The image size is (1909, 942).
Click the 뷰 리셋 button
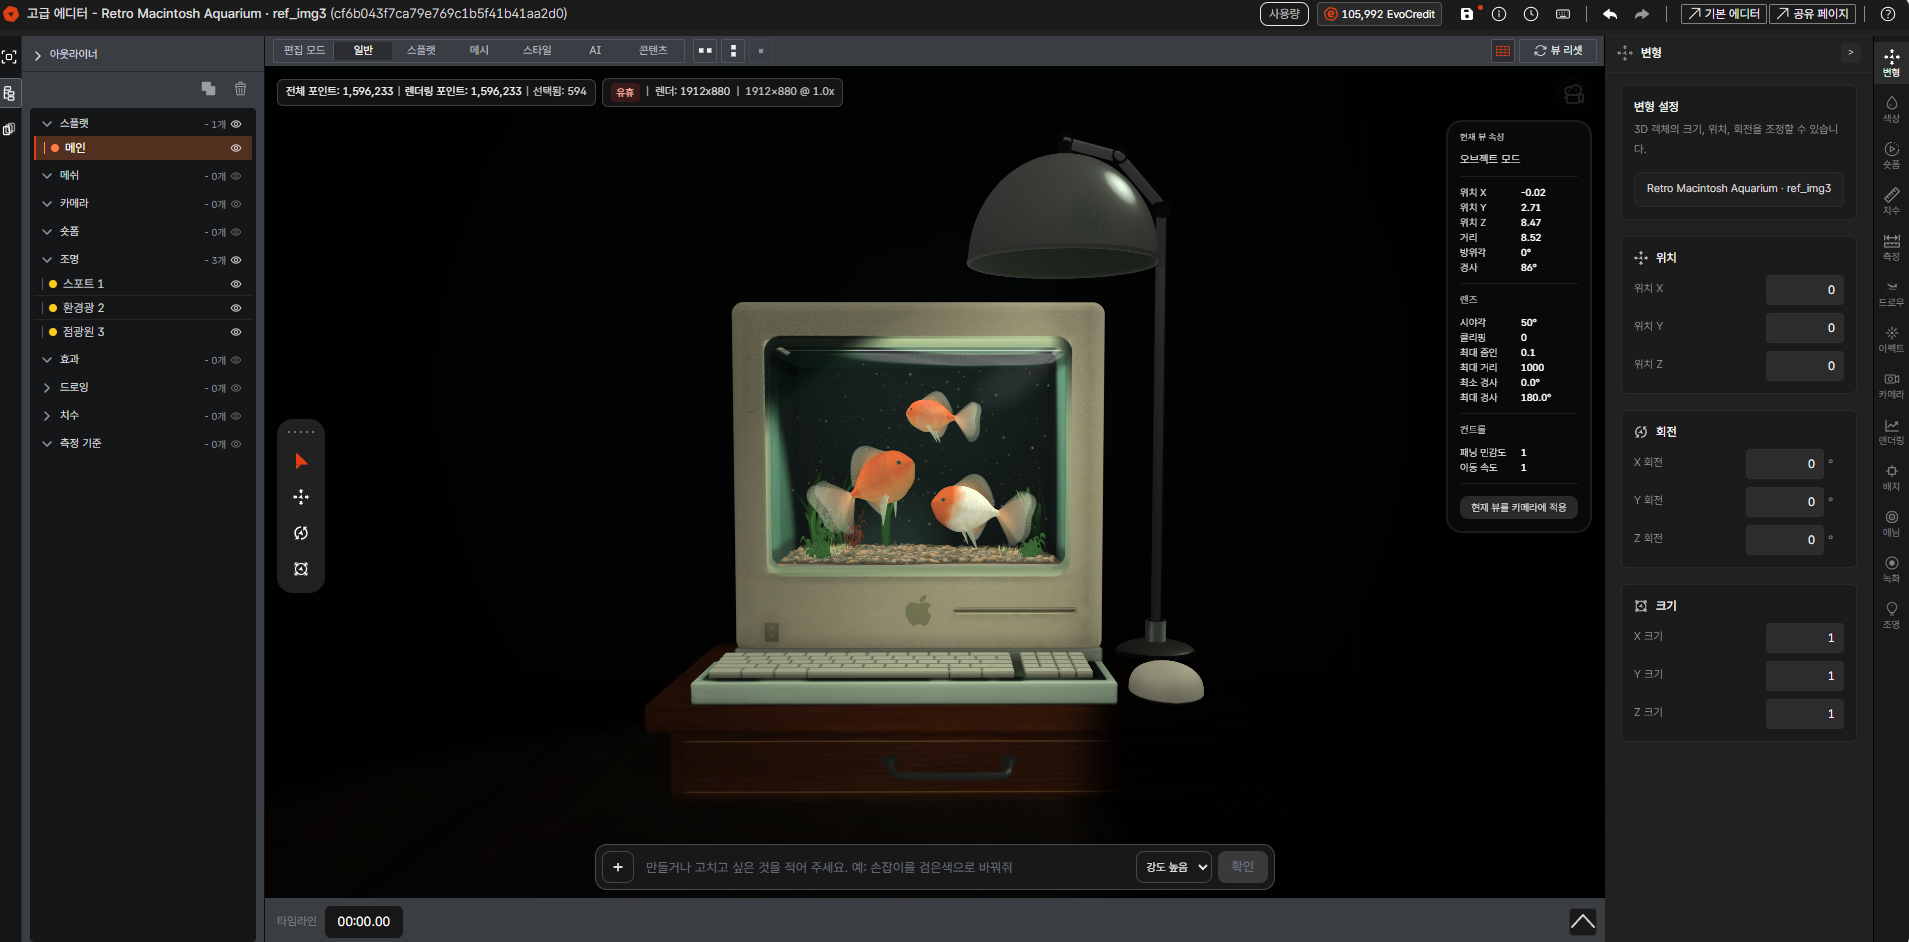point(1558,51)
